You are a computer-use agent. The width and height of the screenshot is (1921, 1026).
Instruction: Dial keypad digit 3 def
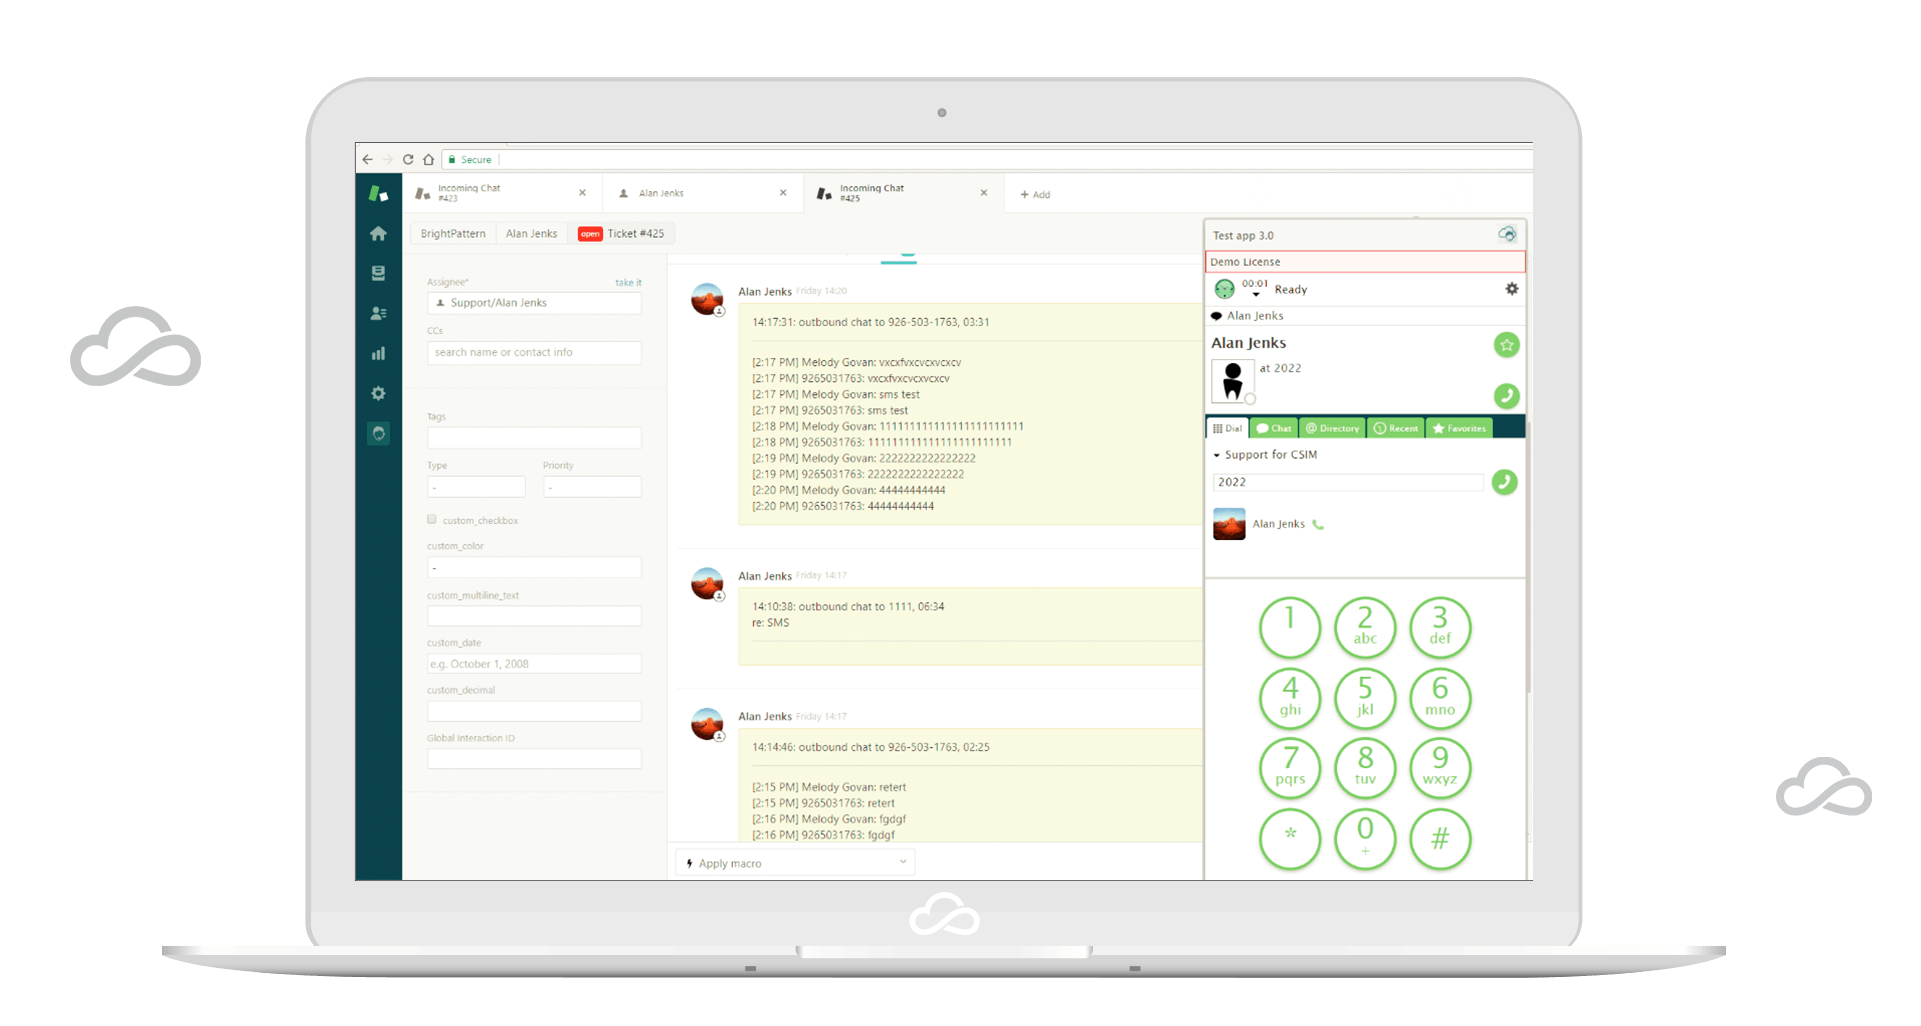[1440, 627]
